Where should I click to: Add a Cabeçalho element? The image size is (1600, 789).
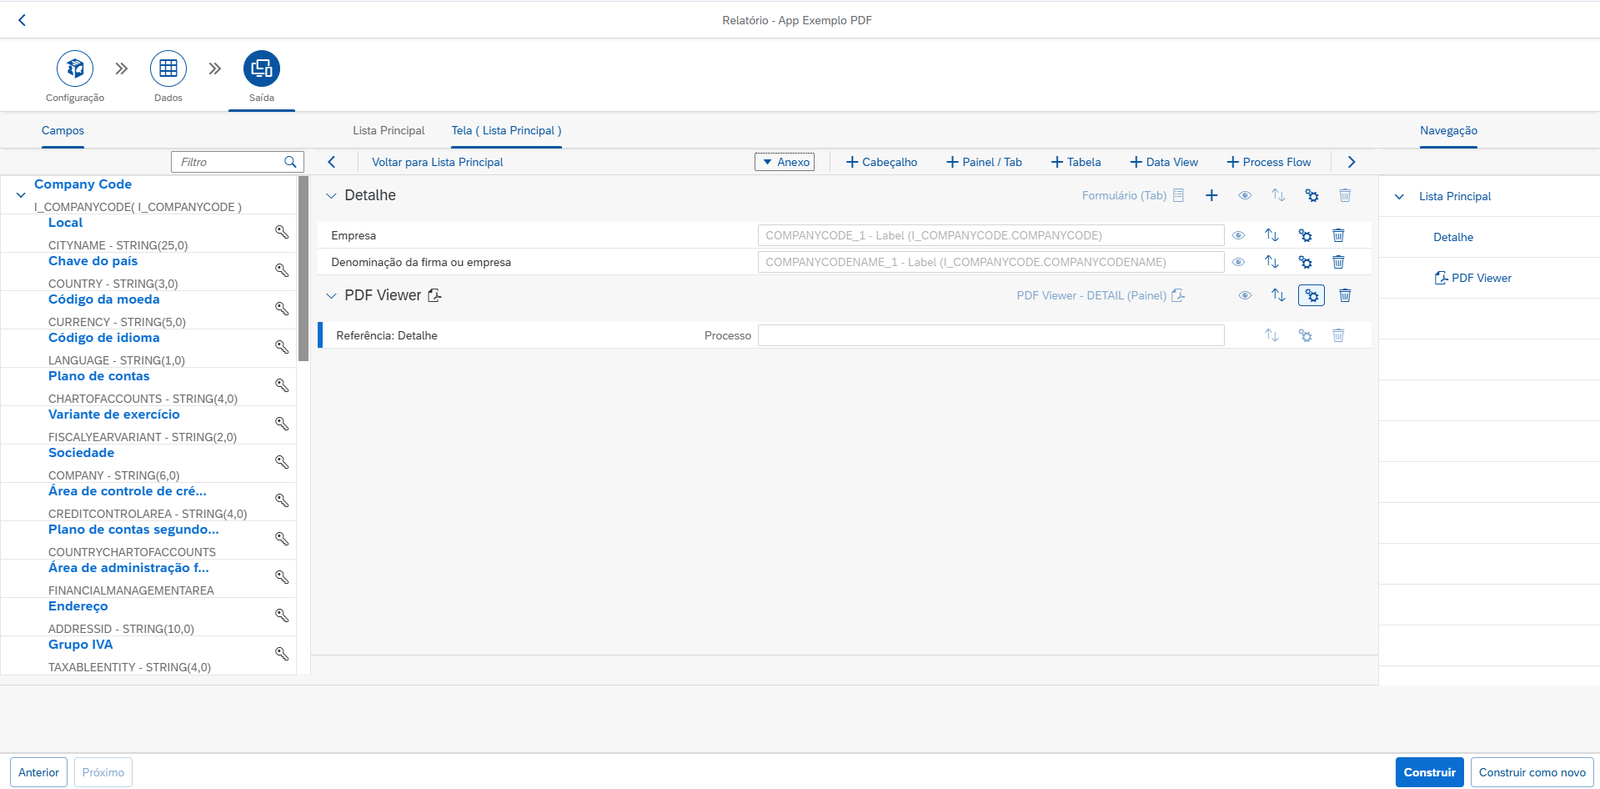point(882,162)
